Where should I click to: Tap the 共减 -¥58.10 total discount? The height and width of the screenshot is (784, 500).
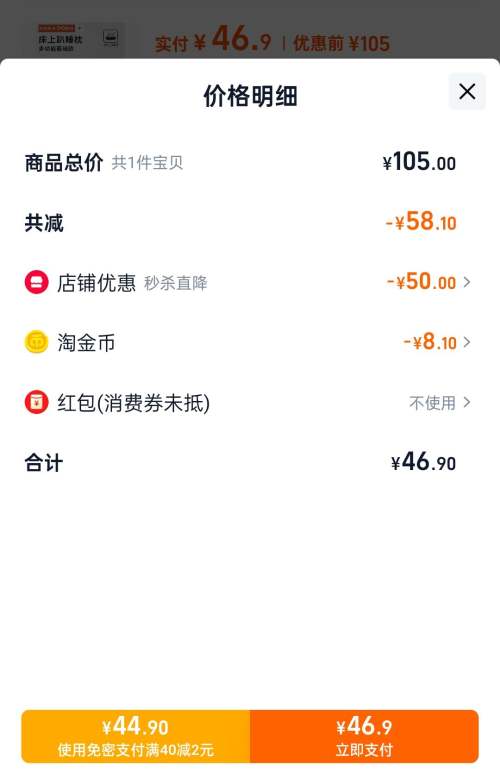tap(421, 222)
